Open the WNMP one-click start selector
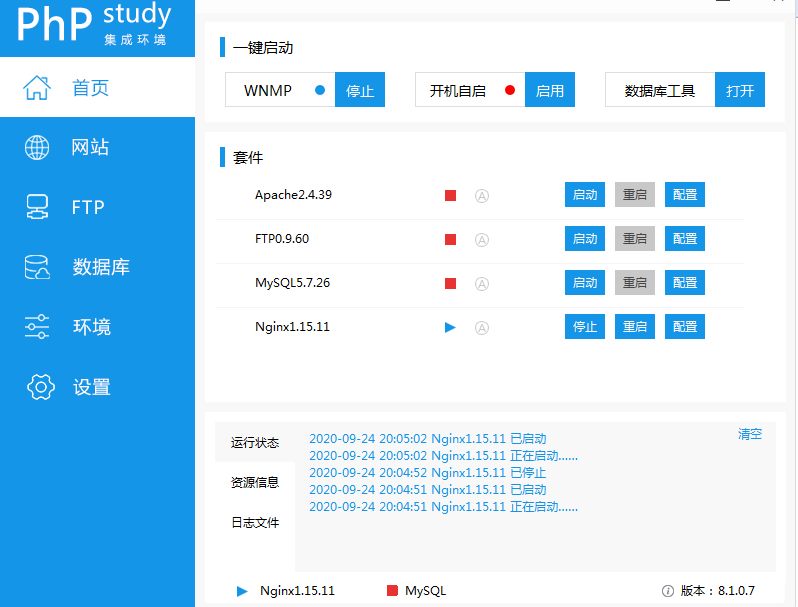 pos(268,90)
